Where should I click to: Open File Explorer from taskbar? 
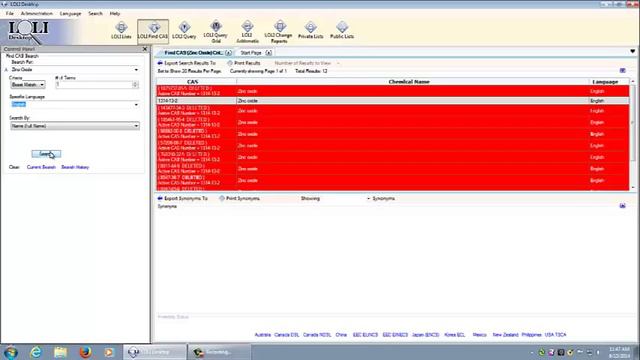click(x=60, y=352)
